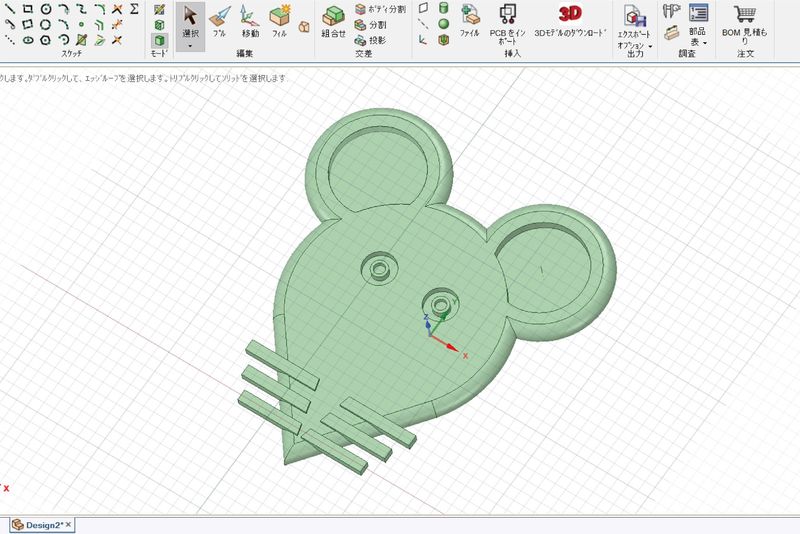Activate the 組合せ (Combine) tool
The height and width of the screenshot is (534, 800).
[334, 21]
